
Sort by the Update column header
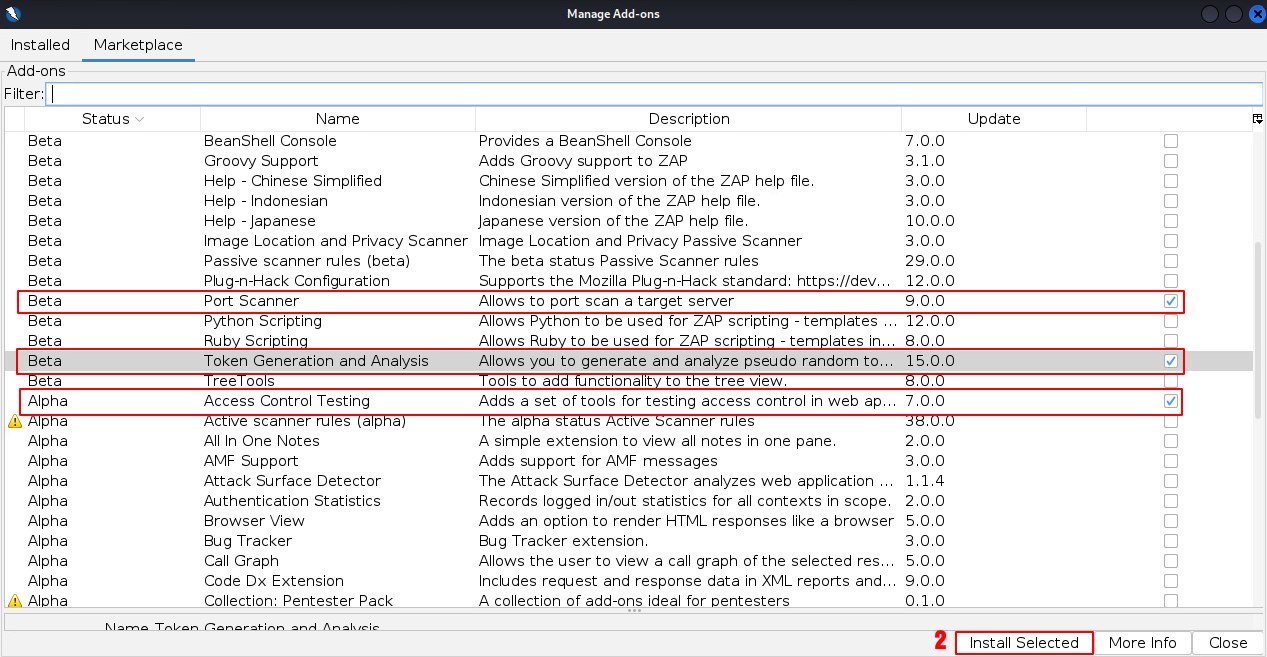point(993,119)
